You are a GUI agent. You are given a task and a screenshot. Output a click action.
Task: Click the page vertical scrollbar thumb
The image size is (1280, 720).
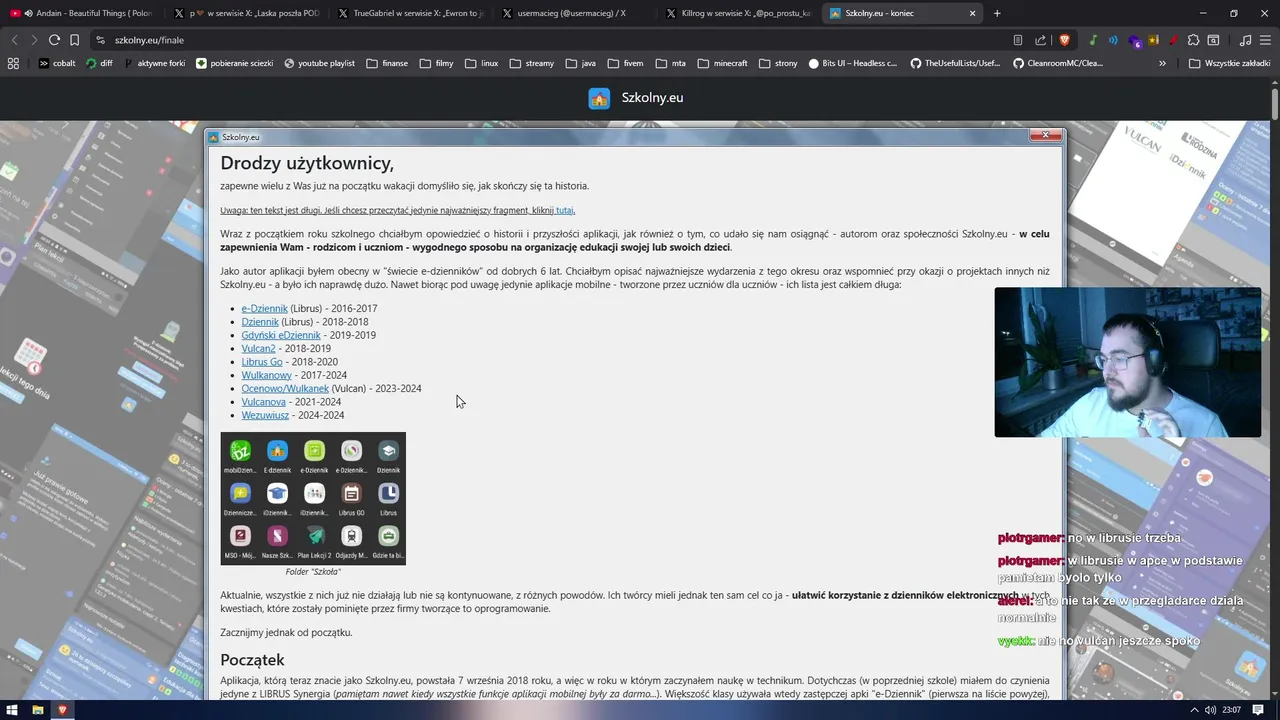tap(1275, 103)
